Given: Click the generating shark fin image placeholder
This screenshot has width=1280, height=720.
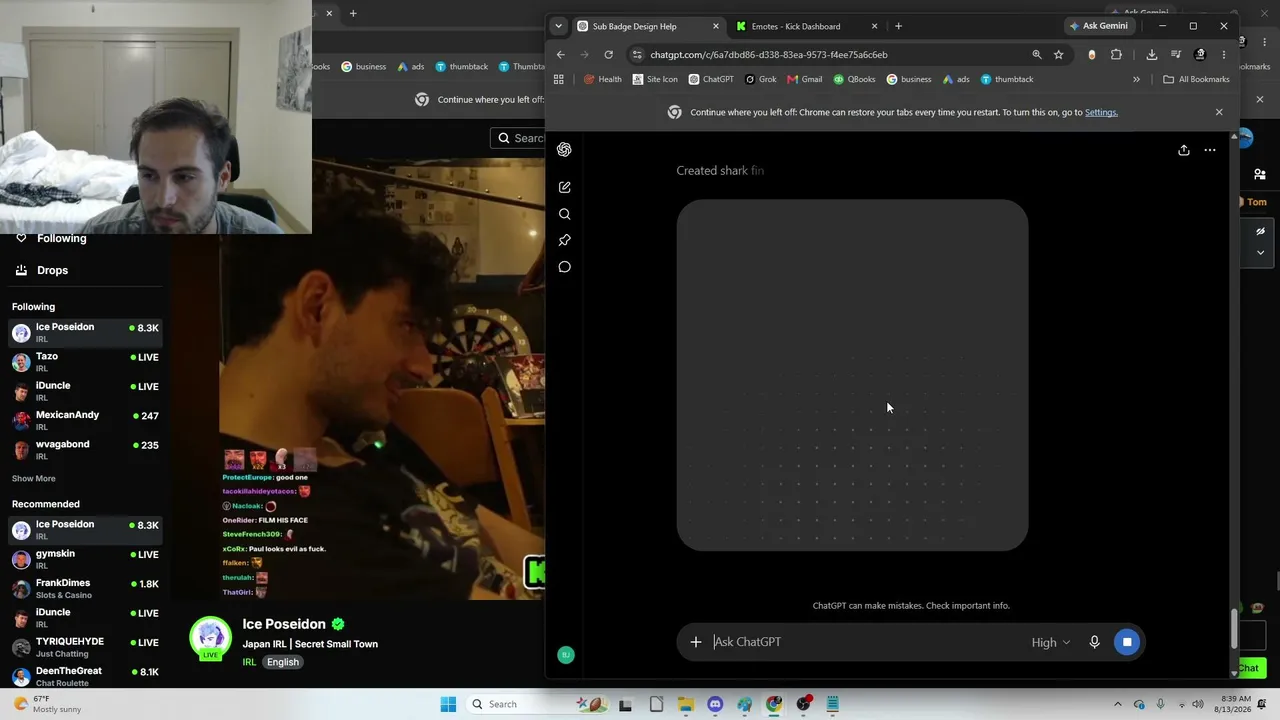Looking at the screenshot, I should (x=852, y=375).
